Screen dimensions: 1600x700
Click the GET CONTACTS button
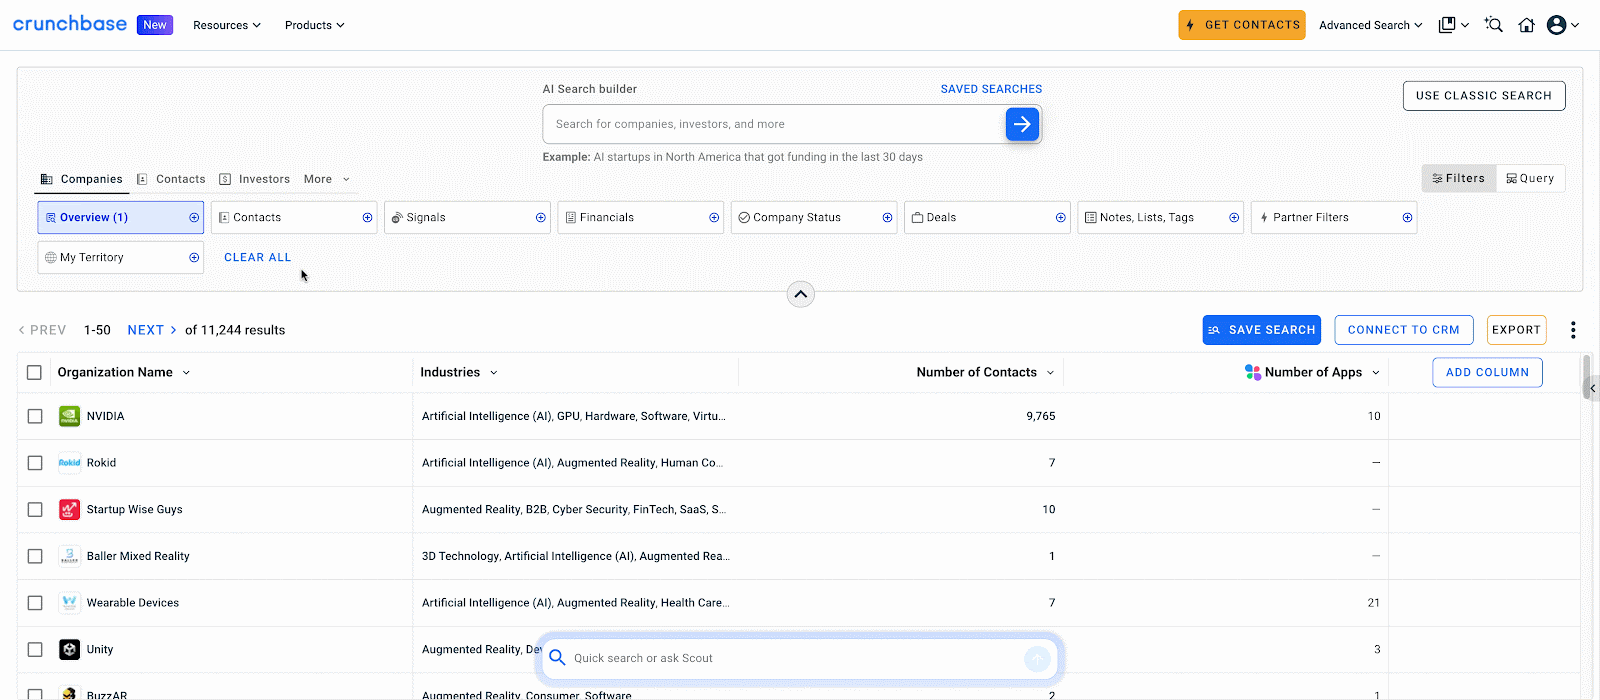click(x=1242, y=25)
